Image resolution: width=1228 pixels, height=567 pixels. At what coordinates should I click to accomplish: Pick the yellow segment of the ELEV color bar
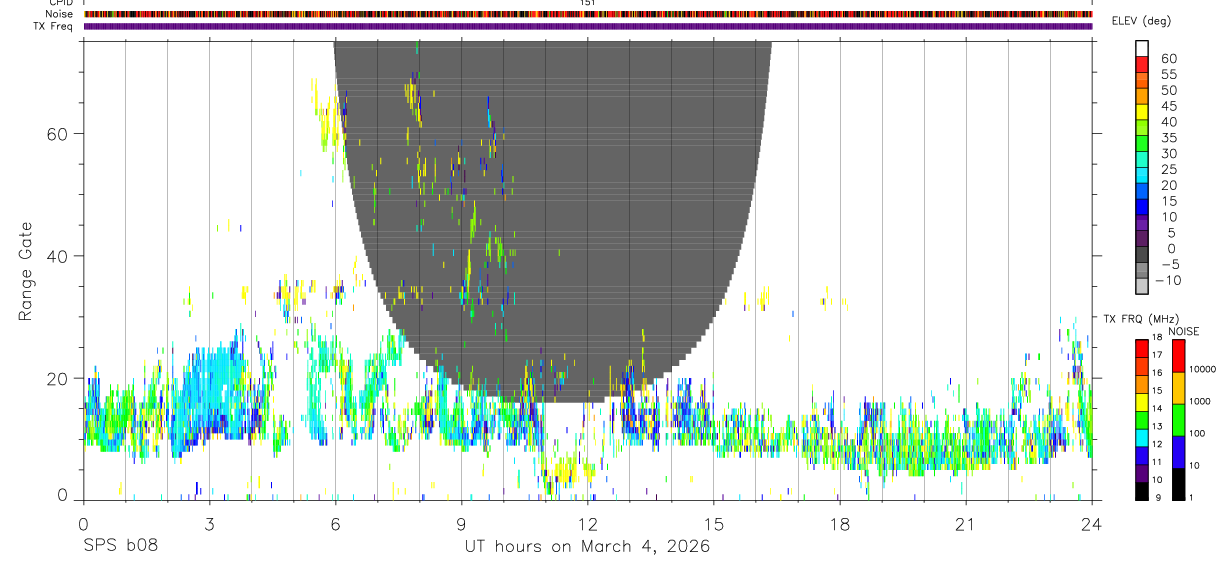[x=1142, y=112]
